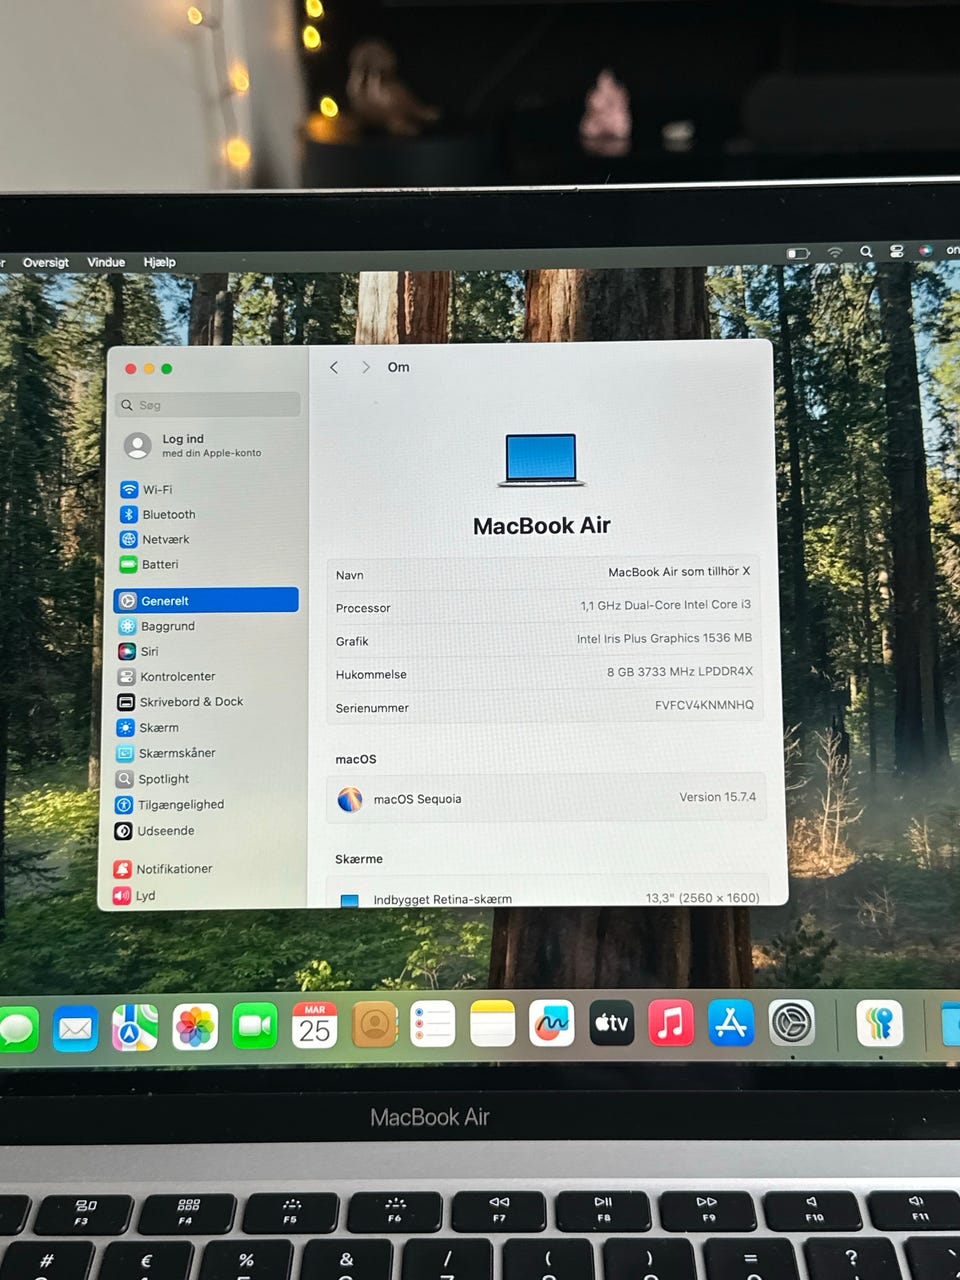
Task: Click Version 15.7.4 text
Action: point(718,797)
